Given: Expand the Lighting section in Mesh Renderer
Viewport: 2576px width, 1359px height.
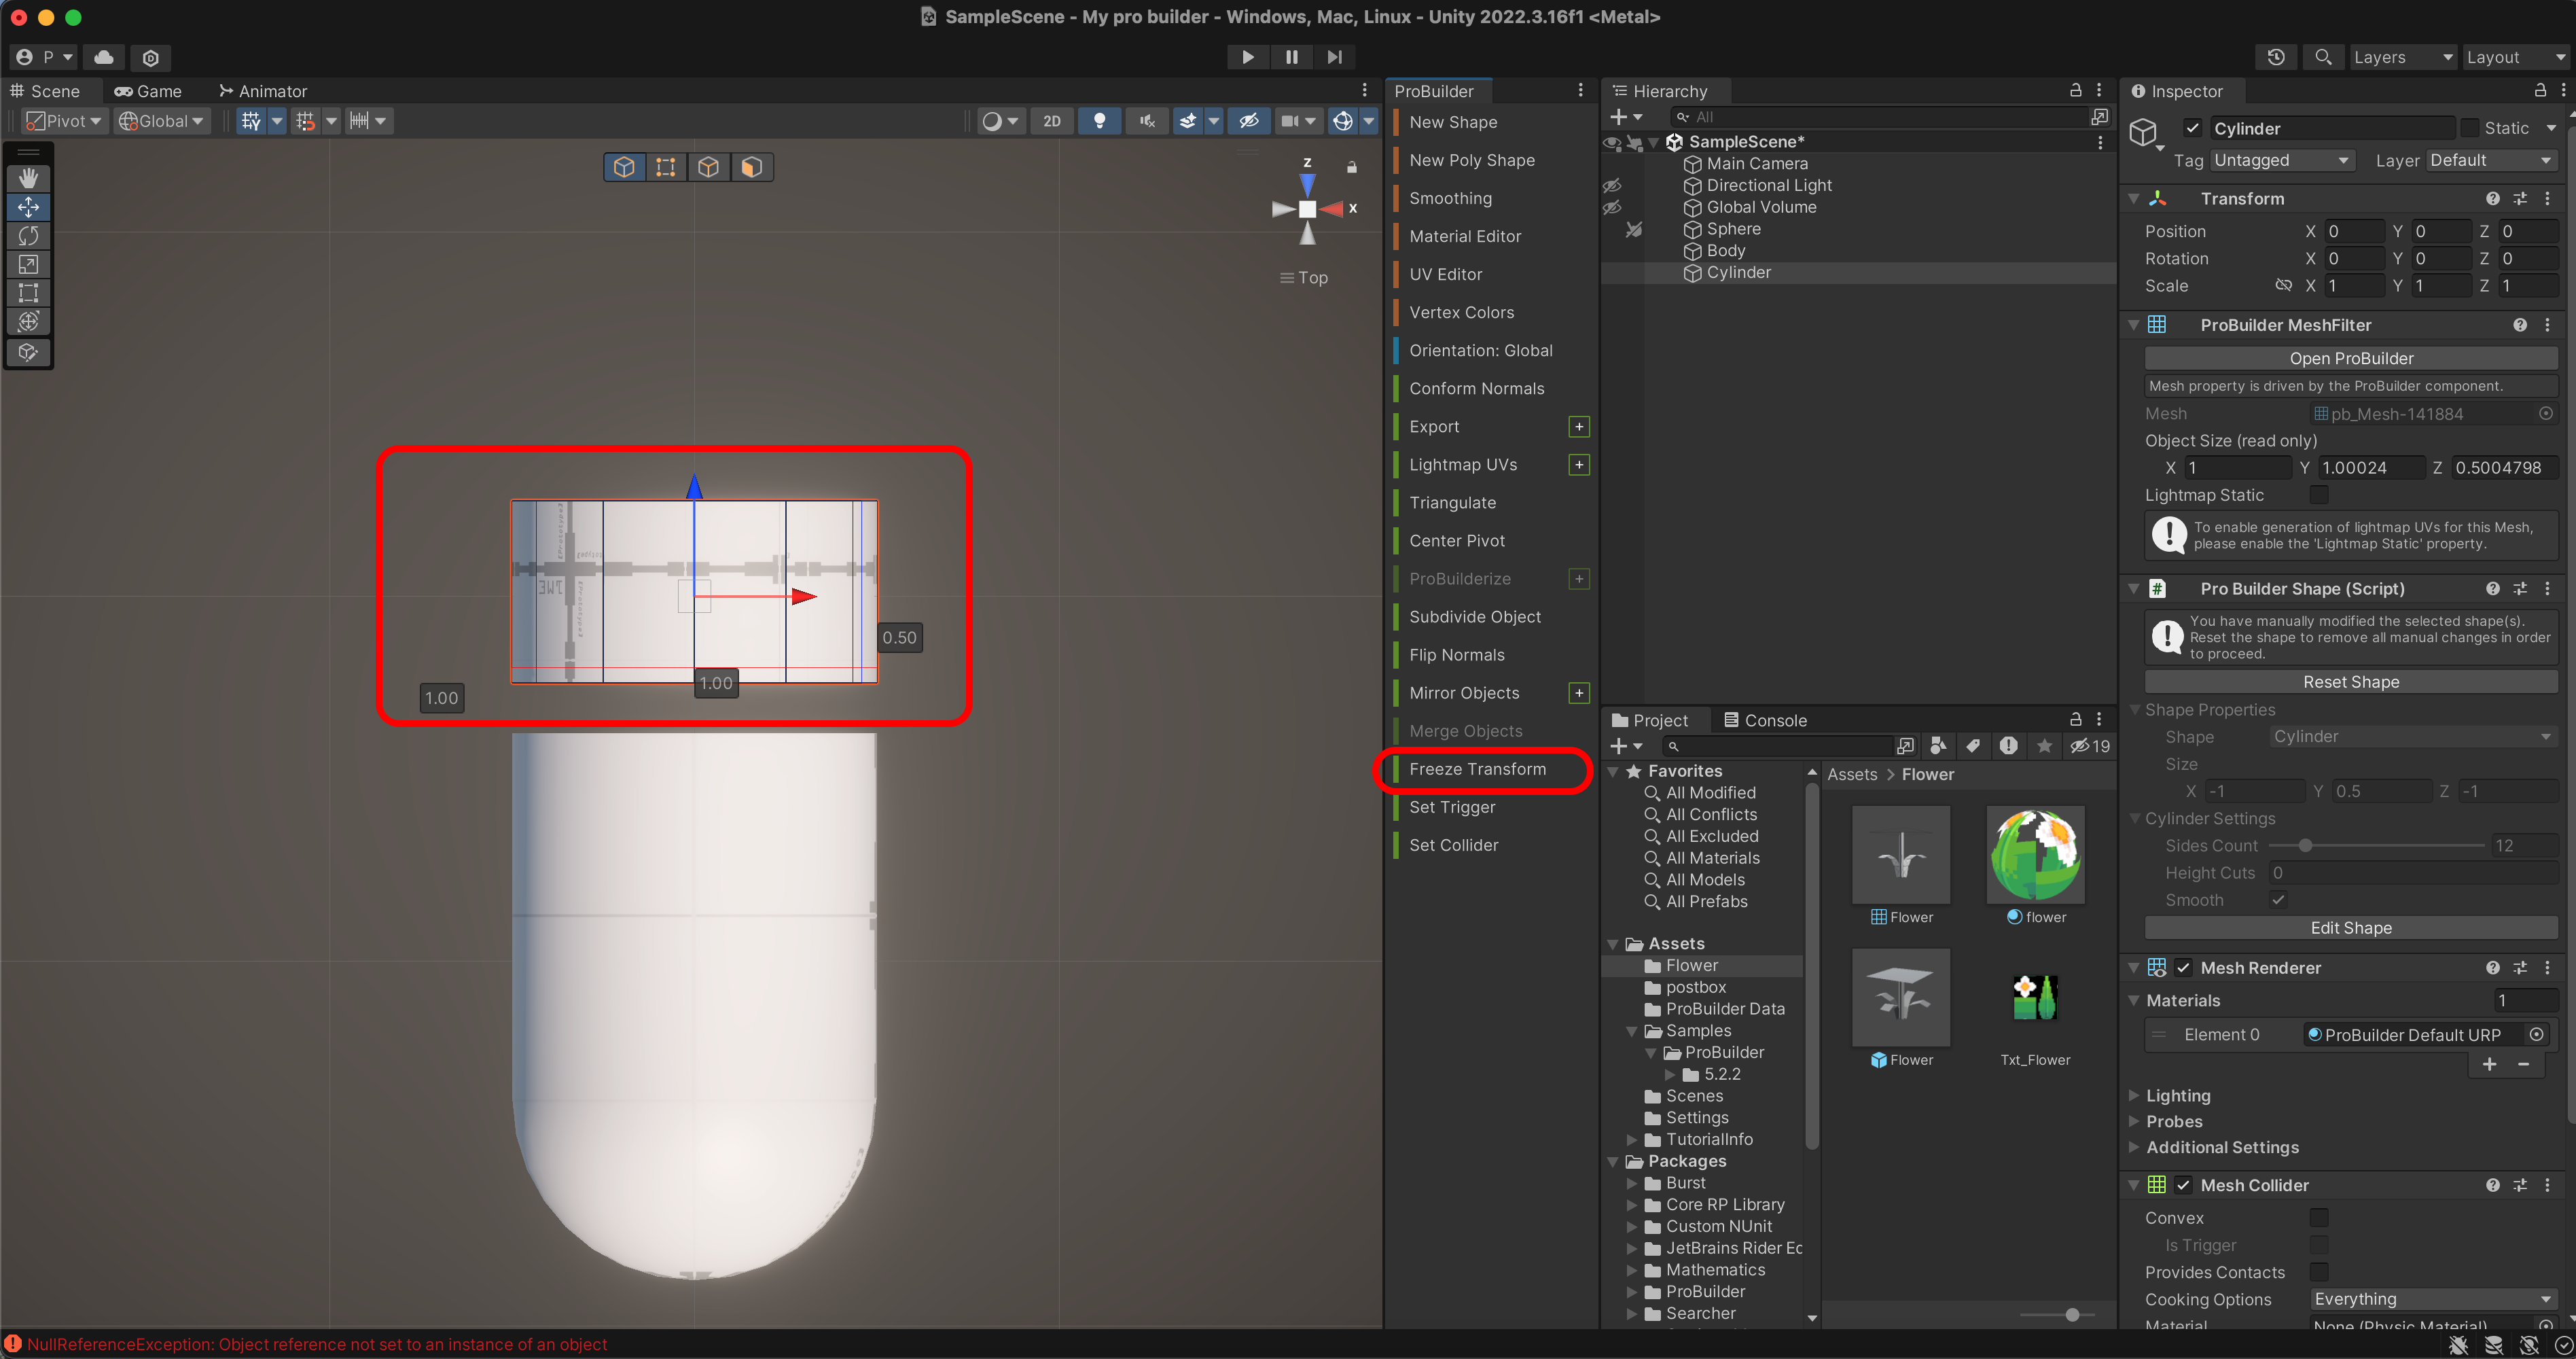Looking at the screenshot, I should pos(2178,1095).
